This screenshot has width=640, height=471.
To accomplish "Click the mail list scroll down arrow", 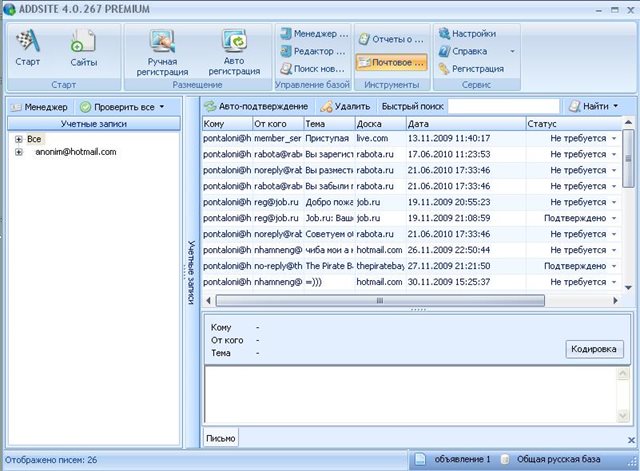I will coord(629,288).
